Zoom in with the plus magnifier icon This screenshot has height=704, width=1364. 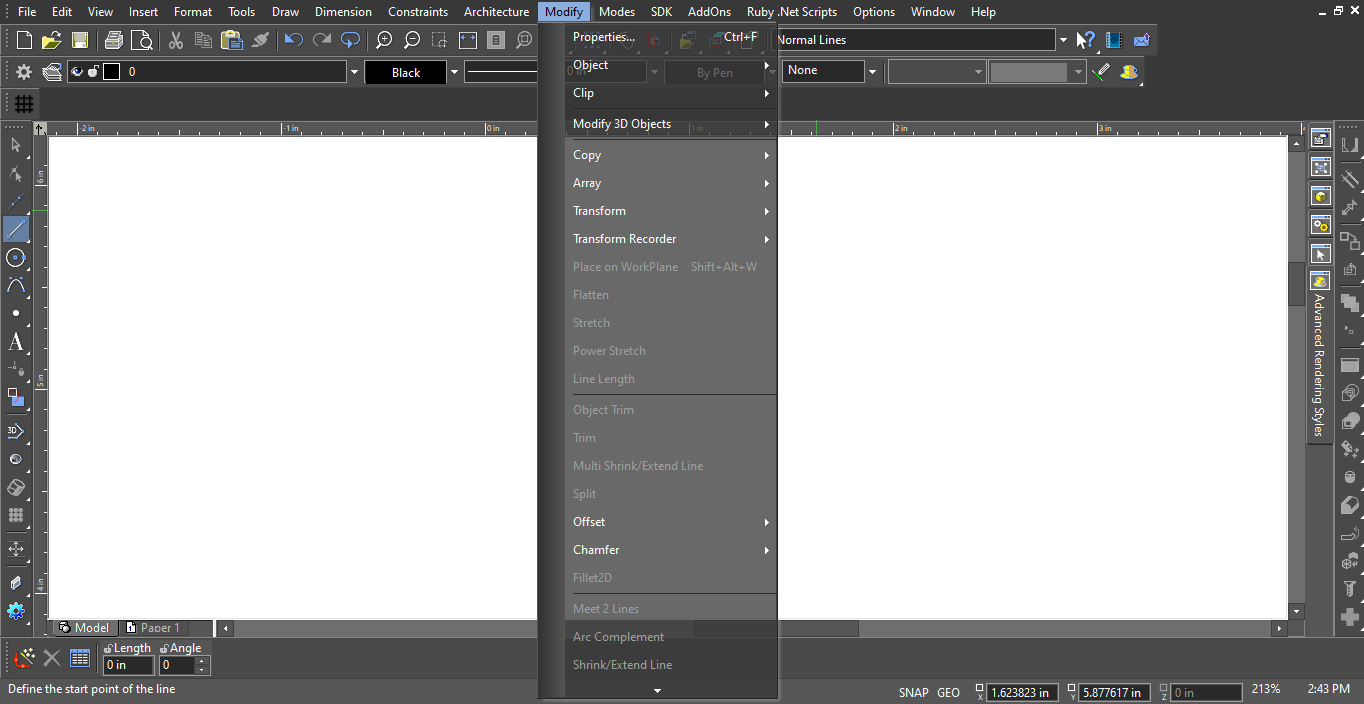384,40
